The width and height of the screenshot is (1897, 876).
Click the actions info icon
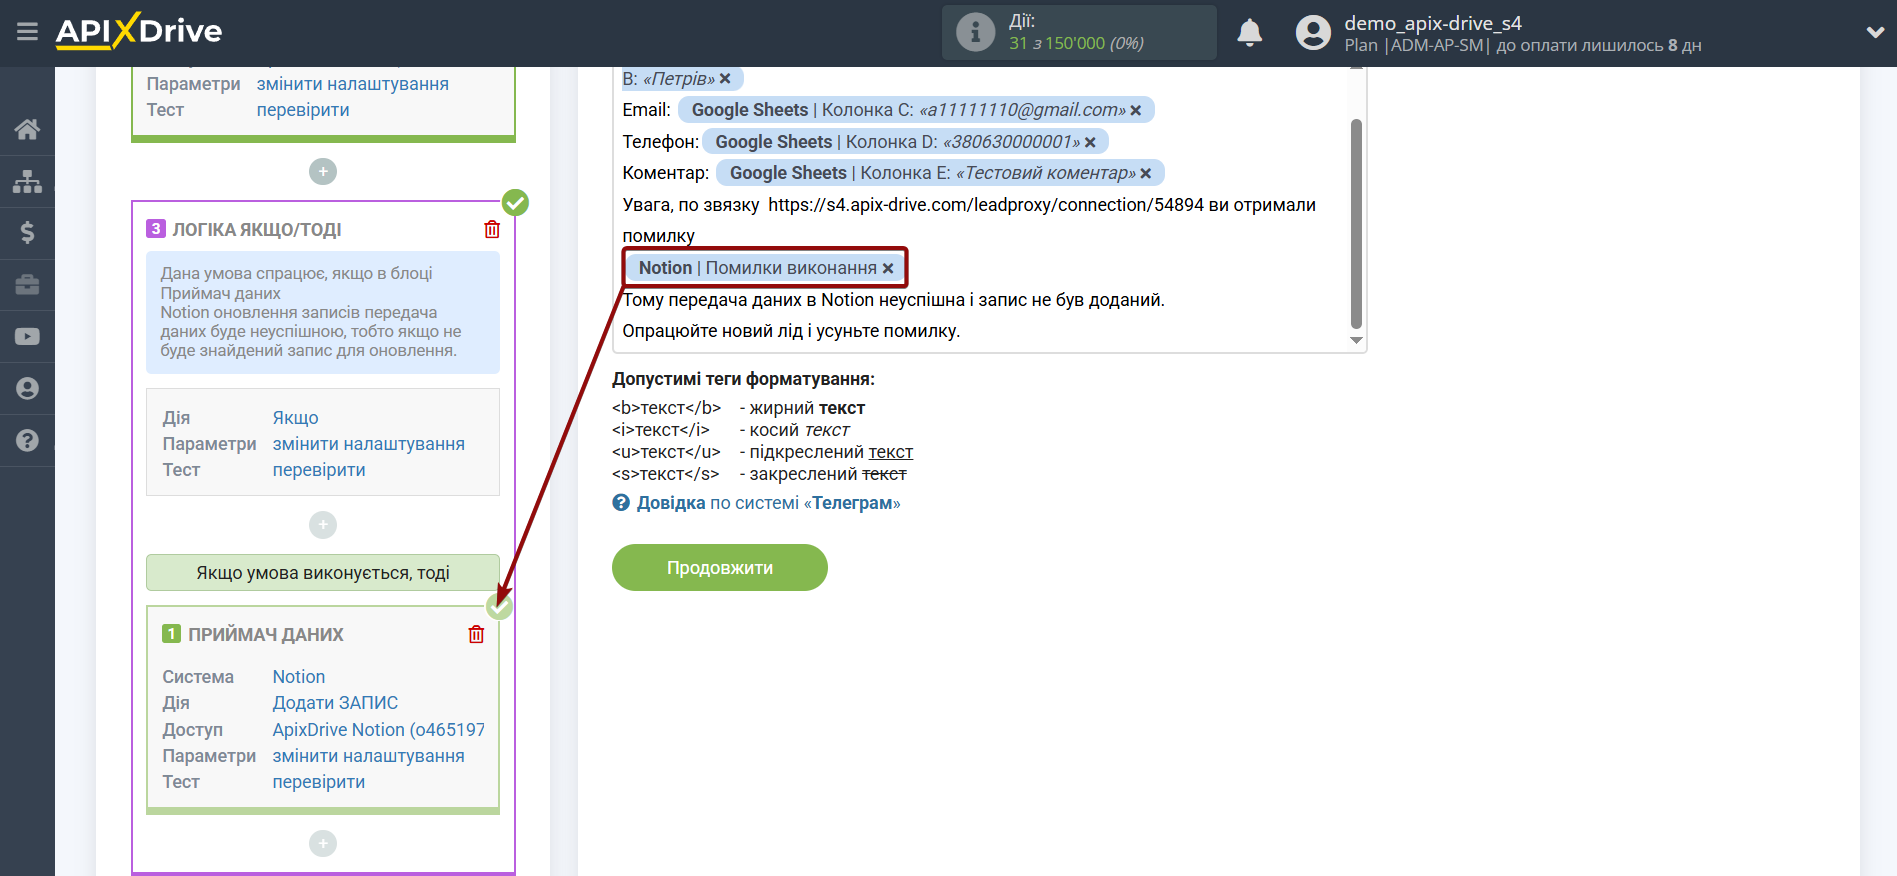[x=975, y=32]
